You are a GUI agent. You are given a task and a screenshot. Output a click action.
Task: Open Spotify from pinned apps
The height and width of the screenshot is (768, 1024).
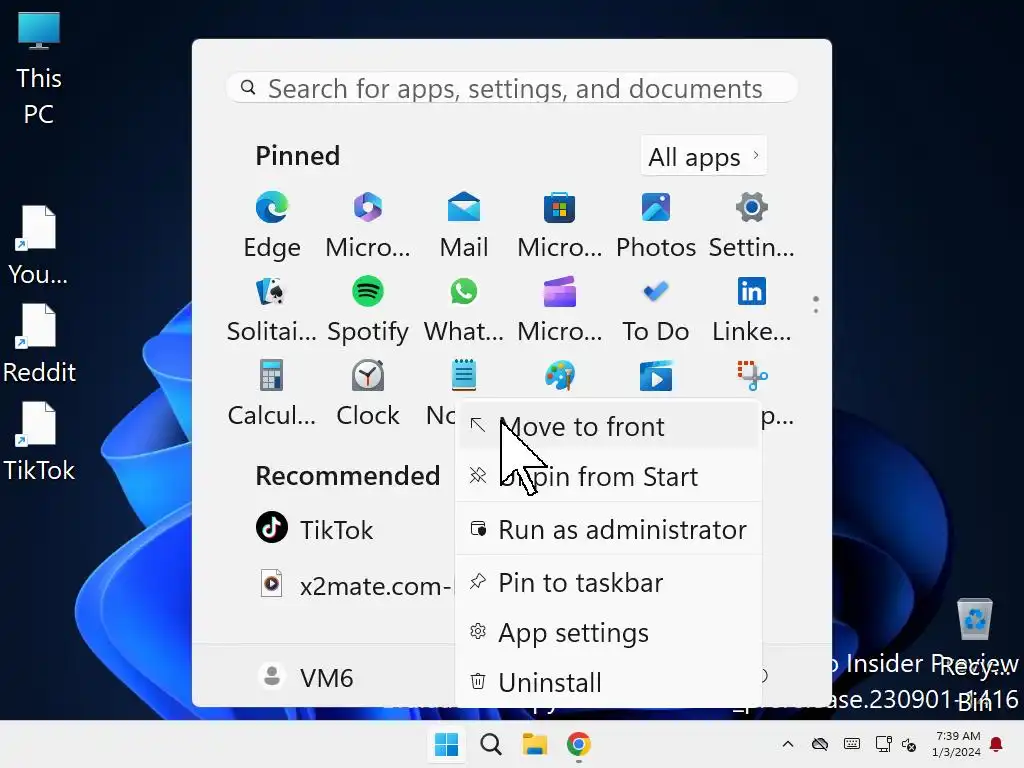pos(368,310)
